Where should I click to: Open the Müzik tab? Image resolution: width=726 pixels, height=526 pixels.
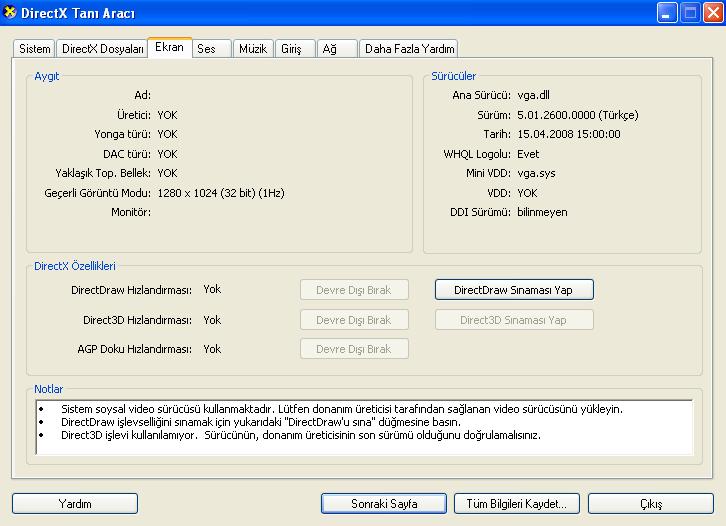253,49
